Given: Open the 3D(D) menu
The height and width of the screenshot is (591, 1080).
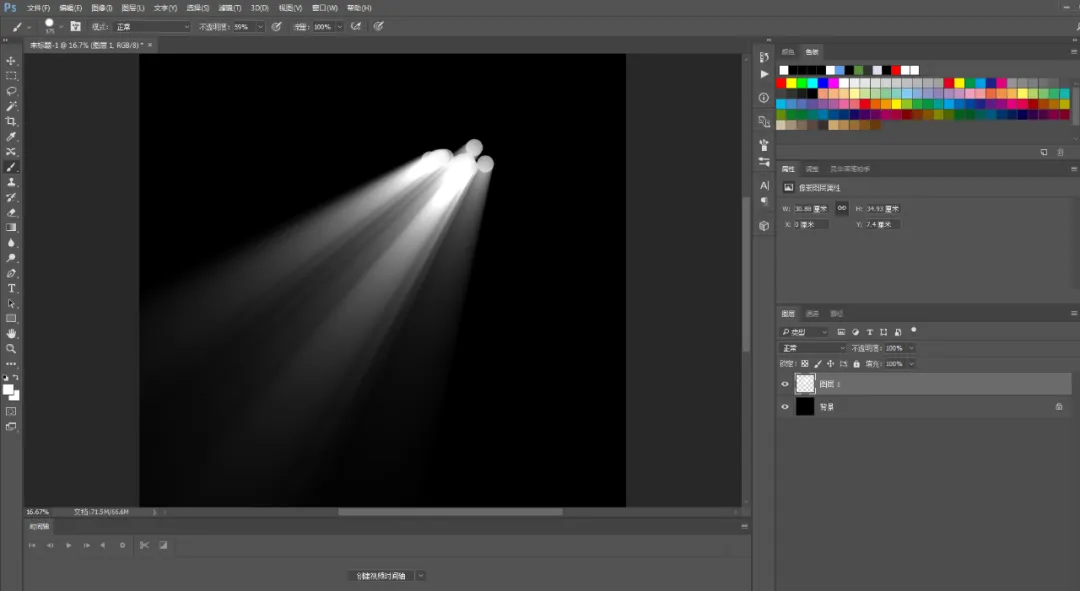Looking at the screenshot, I should click(x=260, y=8).
